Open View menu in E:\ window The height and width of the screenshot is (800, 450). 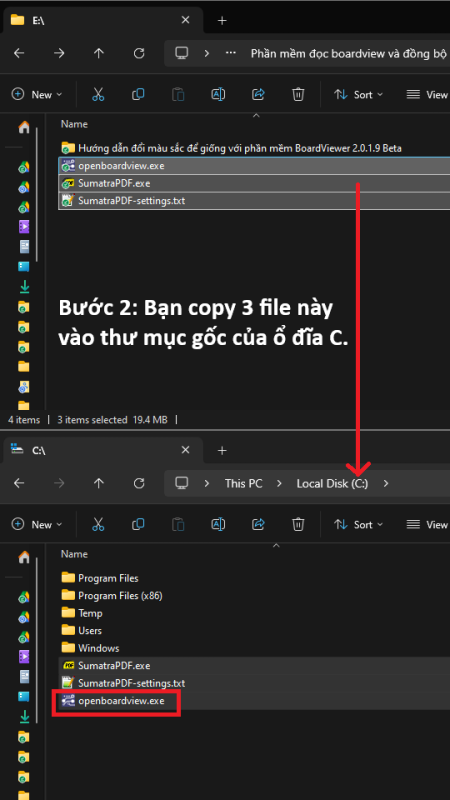coord(428,94)
